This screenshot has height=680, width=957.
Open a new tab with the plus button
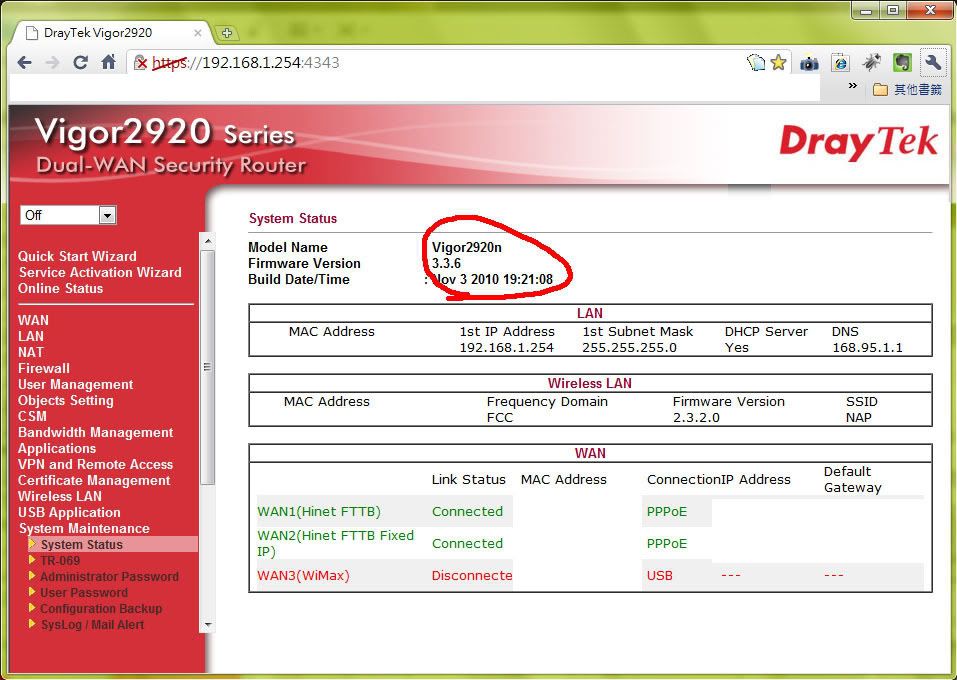pos(226,33)
